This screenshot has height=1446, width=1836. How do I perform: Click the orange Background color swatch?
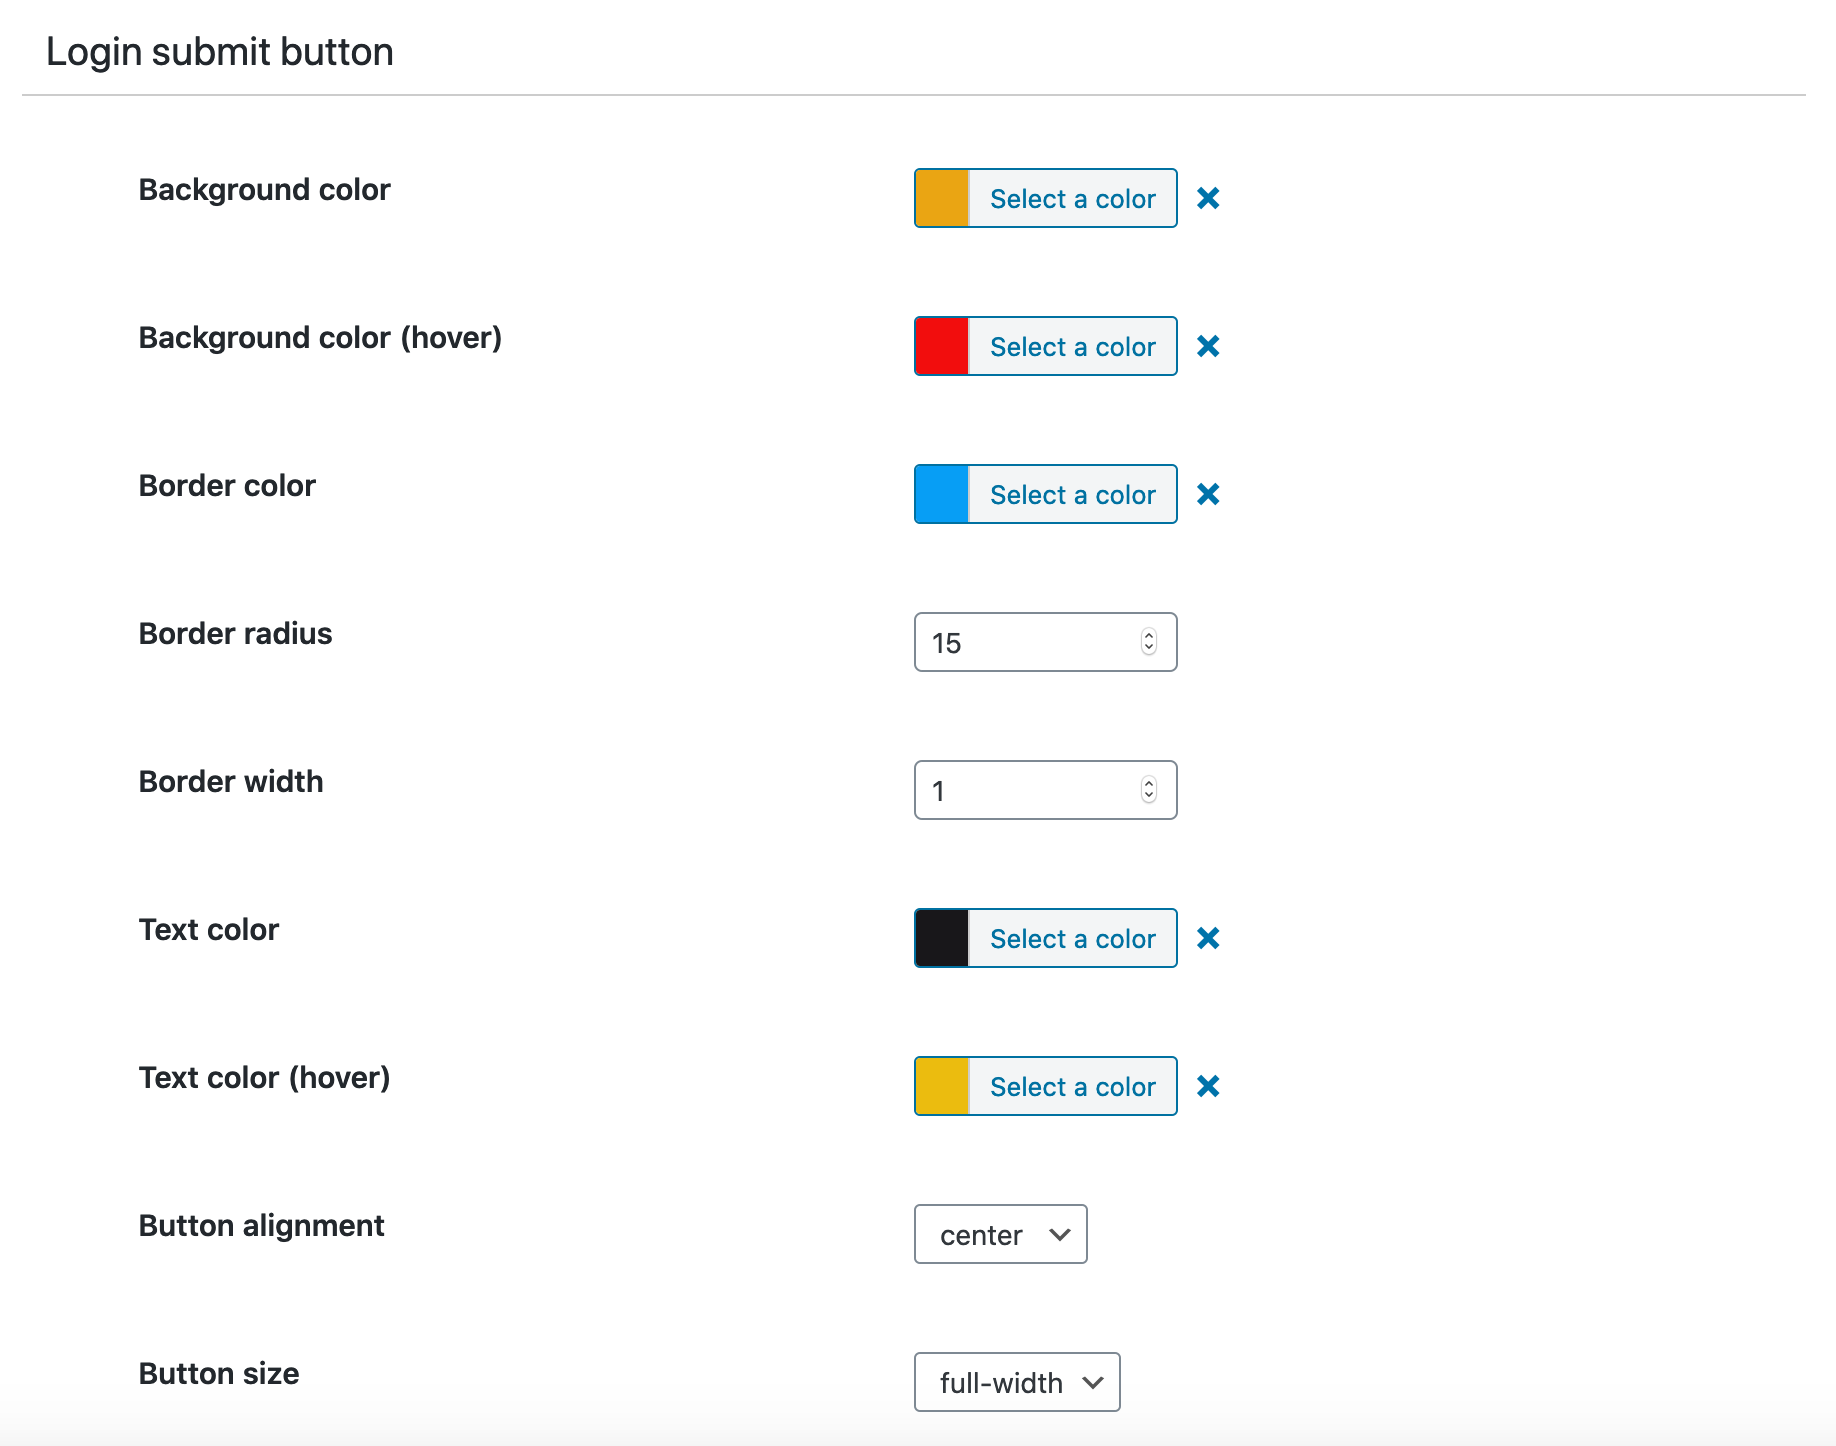[x=941, y=198]
